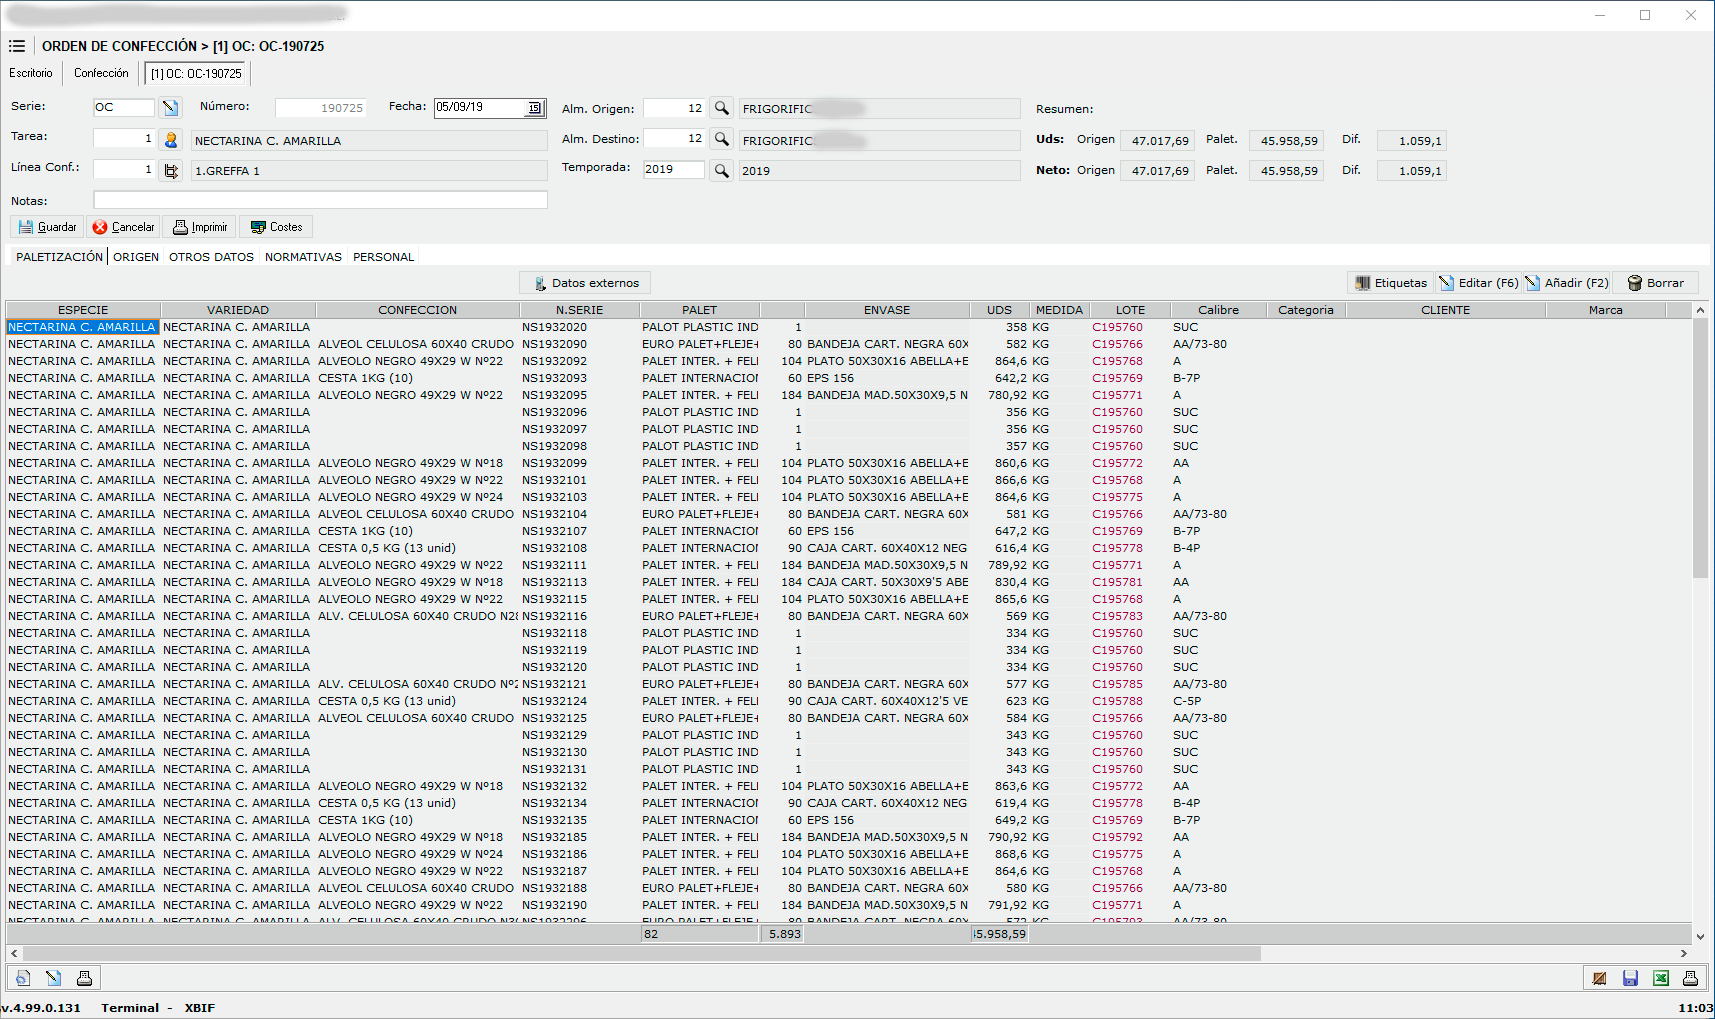Click the Serie input field
This screenshot has width=1715, height=1019.
(x=124, y=107)
